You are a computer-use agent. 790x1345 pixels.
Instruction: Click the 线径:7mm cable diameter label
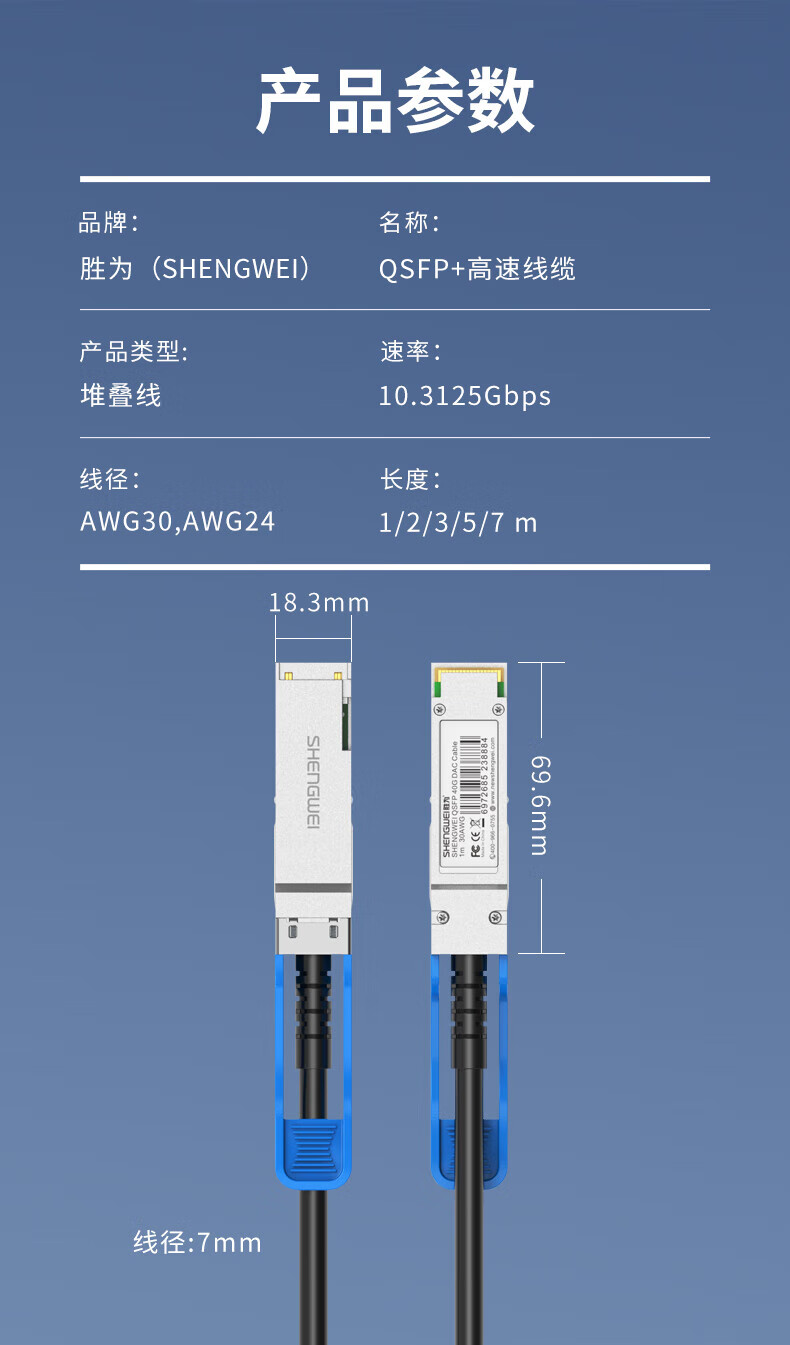click(197, 1243)
